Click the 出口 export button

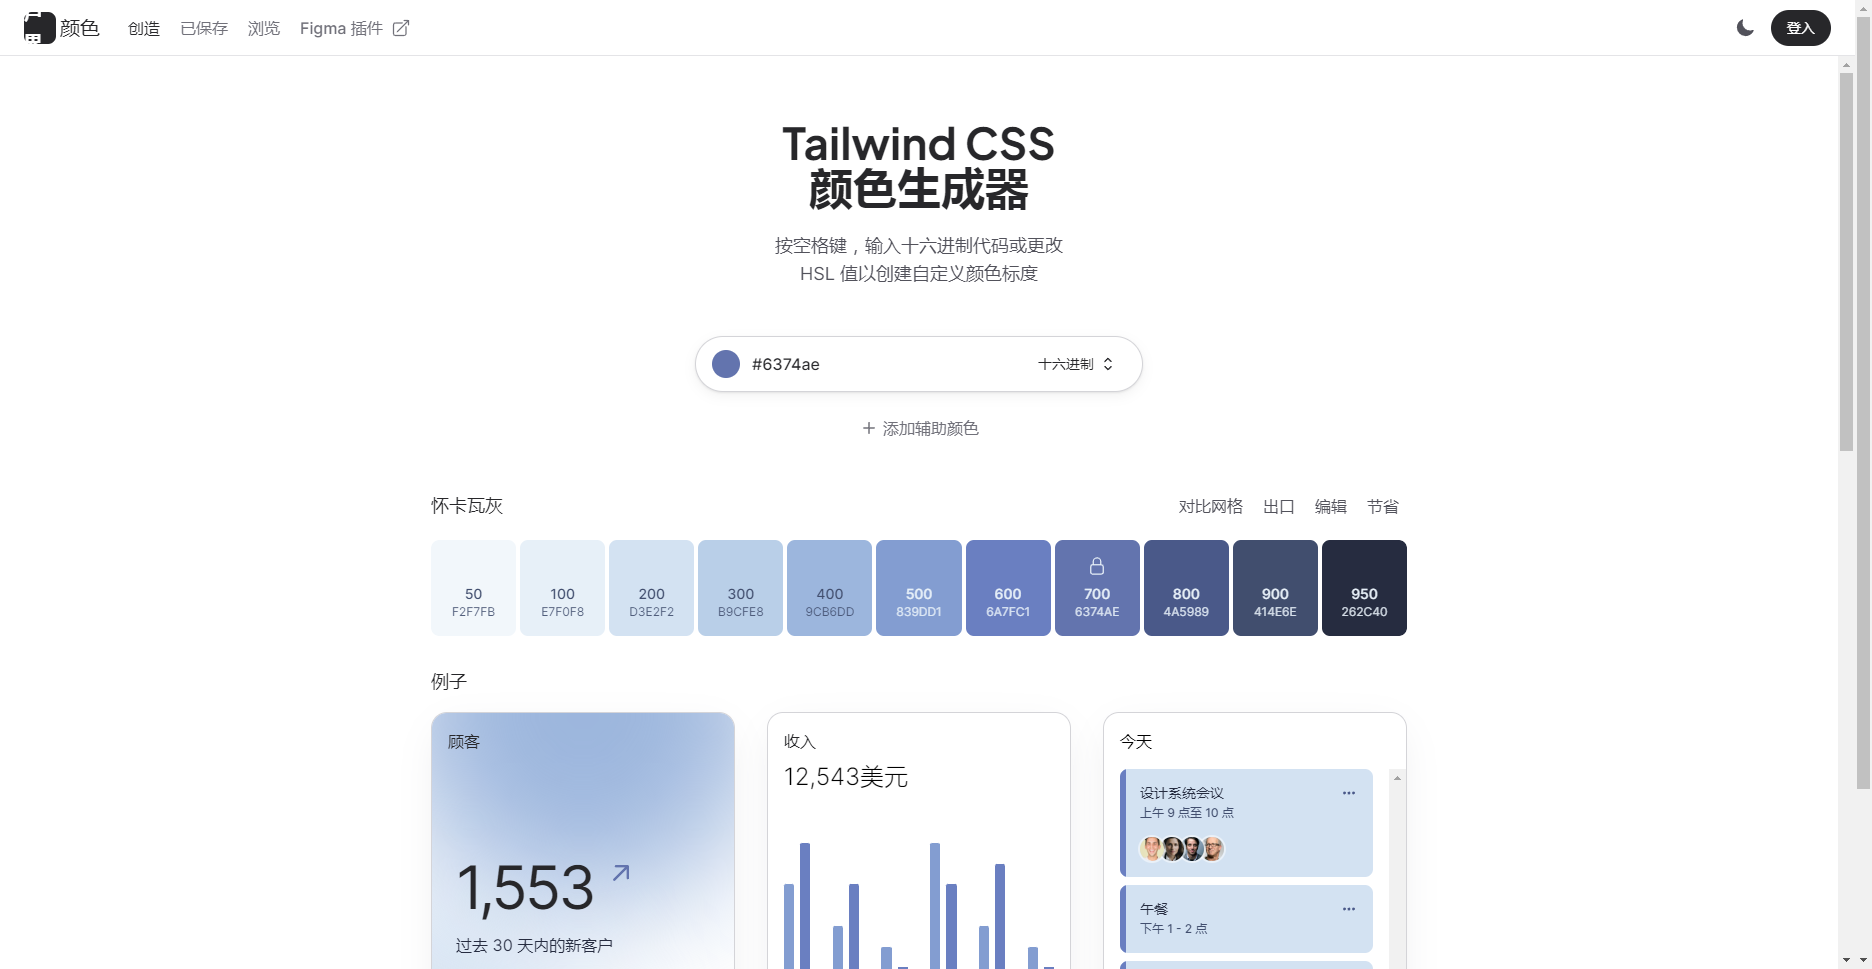[x=1278, y=506]
